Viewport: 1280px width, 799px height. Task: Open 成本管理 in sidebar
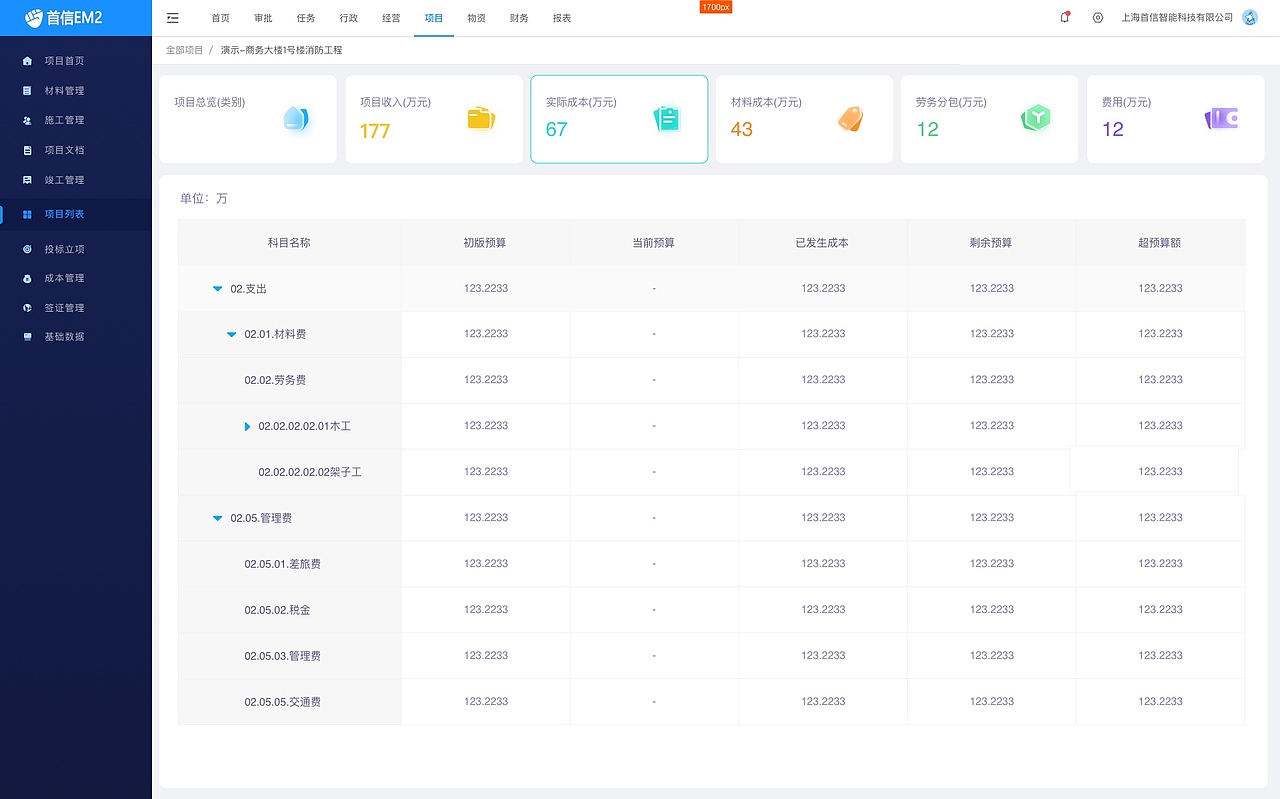(64, 278)
